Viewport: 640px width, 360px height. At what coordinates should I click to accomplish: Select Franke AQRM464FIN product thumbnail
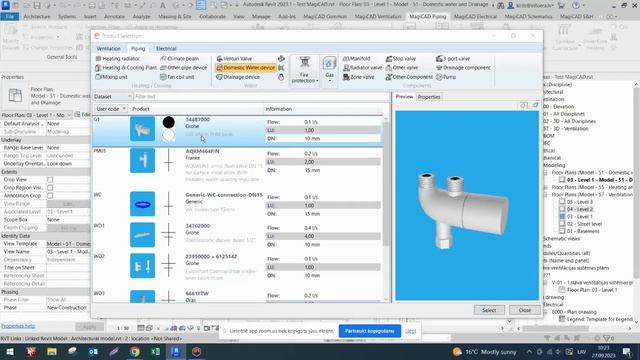pyautogui.click(x=142, y=160)
